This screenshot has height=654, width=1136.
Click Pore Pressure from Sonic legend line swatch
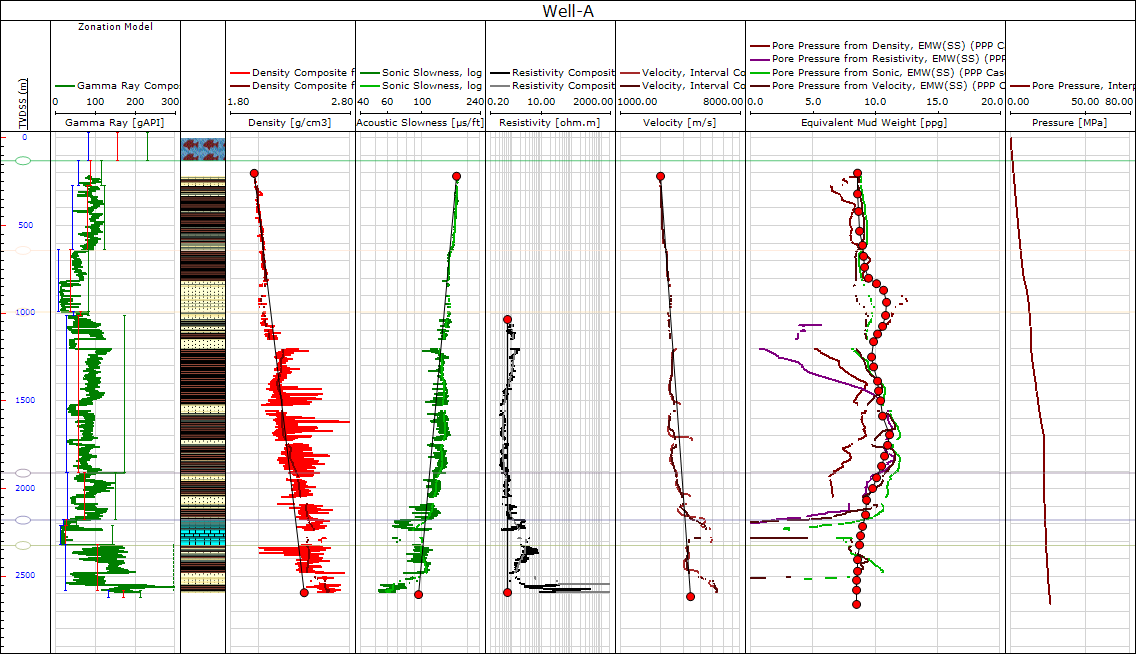pos(761,73)
